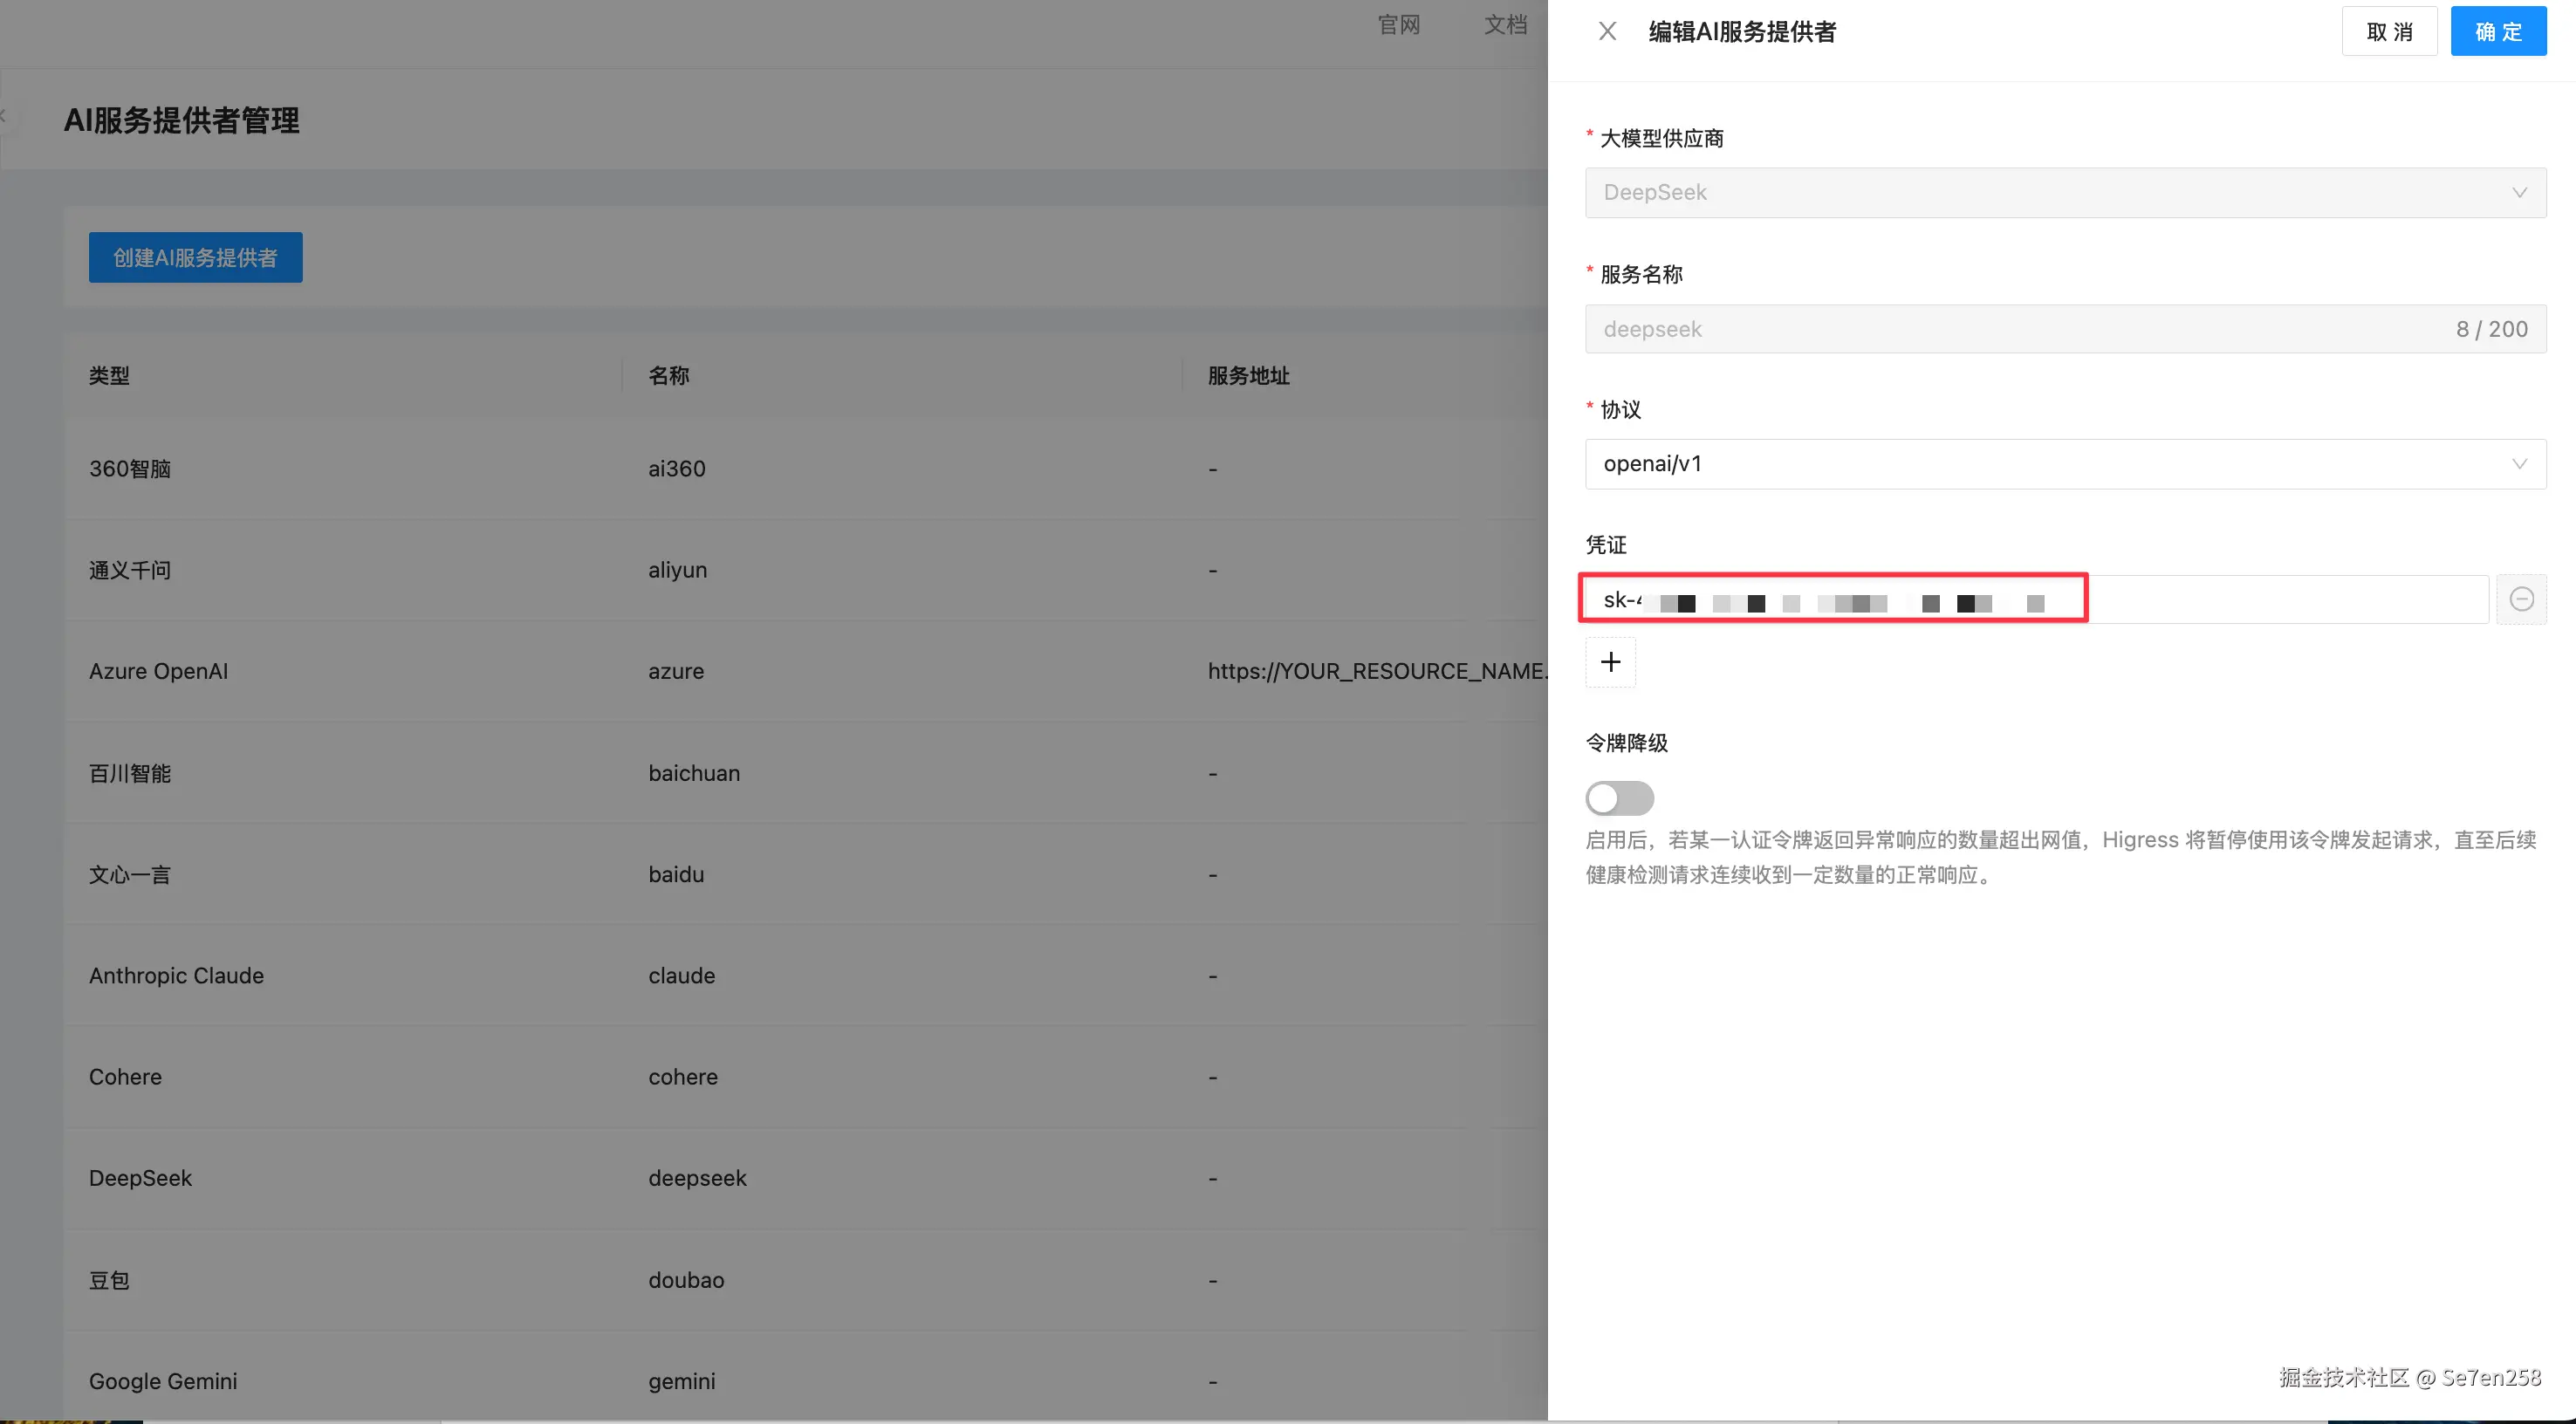Toggle the 令牌降级 token fallback switch
The width and height of the screenshot is (2576, 1424).
click(1619, 798)
